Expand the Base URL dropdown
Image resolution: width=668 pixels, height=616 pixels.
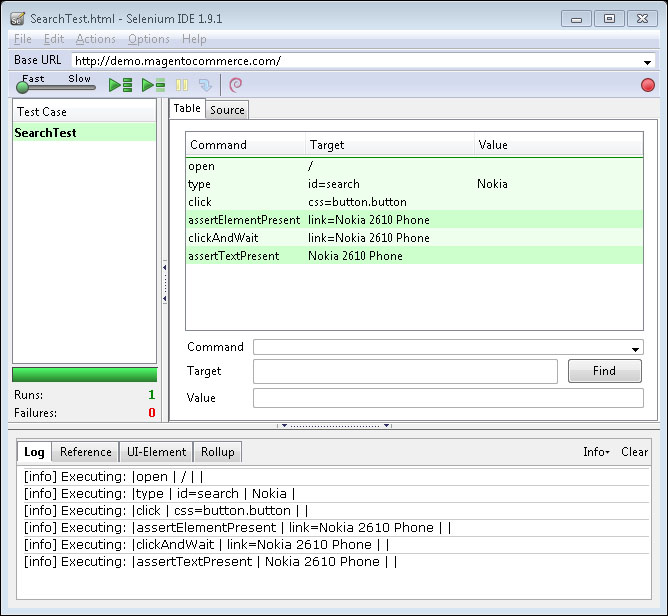[x=647, y=62]
